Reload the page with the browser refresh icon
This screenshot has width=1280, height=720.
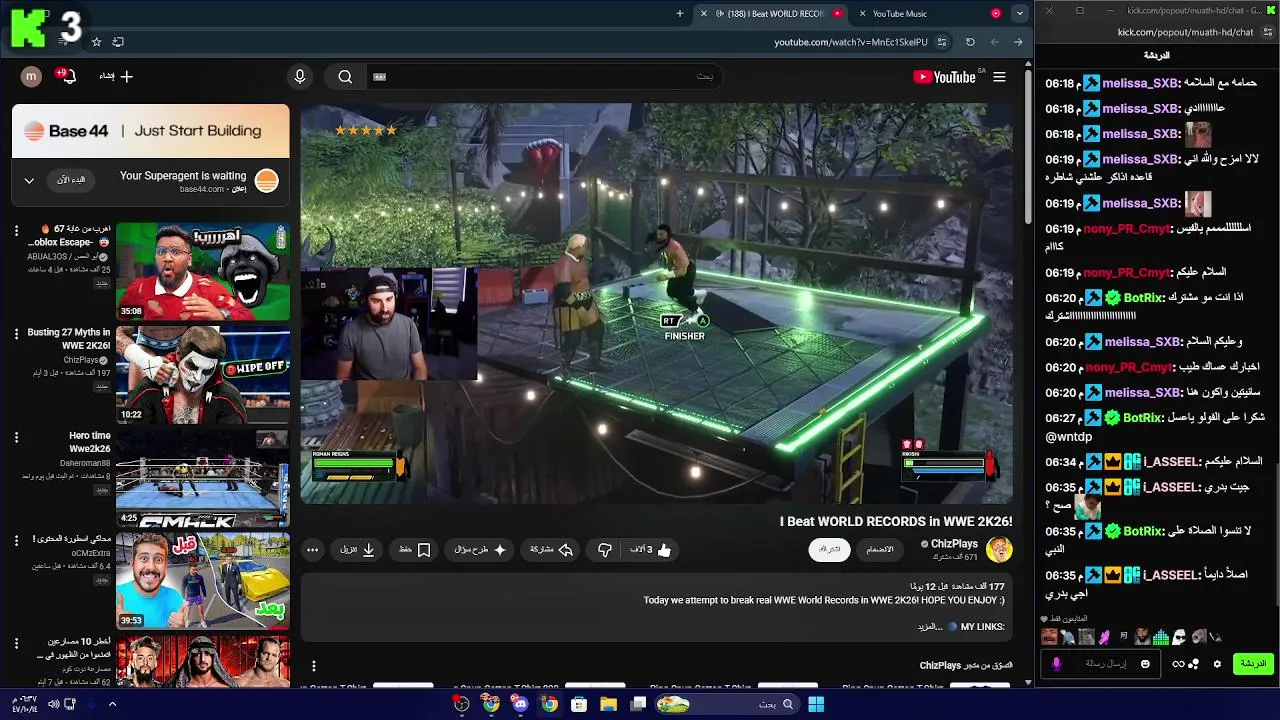pyautogui.click(x=970, y=42)
